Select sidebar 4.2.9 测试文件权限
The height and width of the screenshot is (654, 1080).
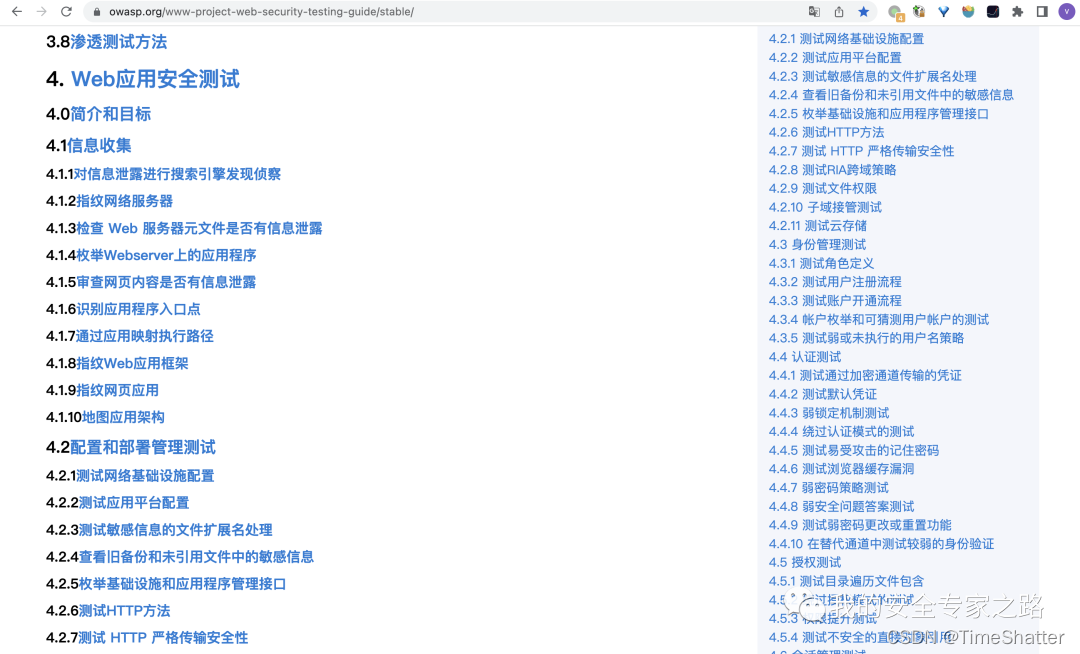823,188
